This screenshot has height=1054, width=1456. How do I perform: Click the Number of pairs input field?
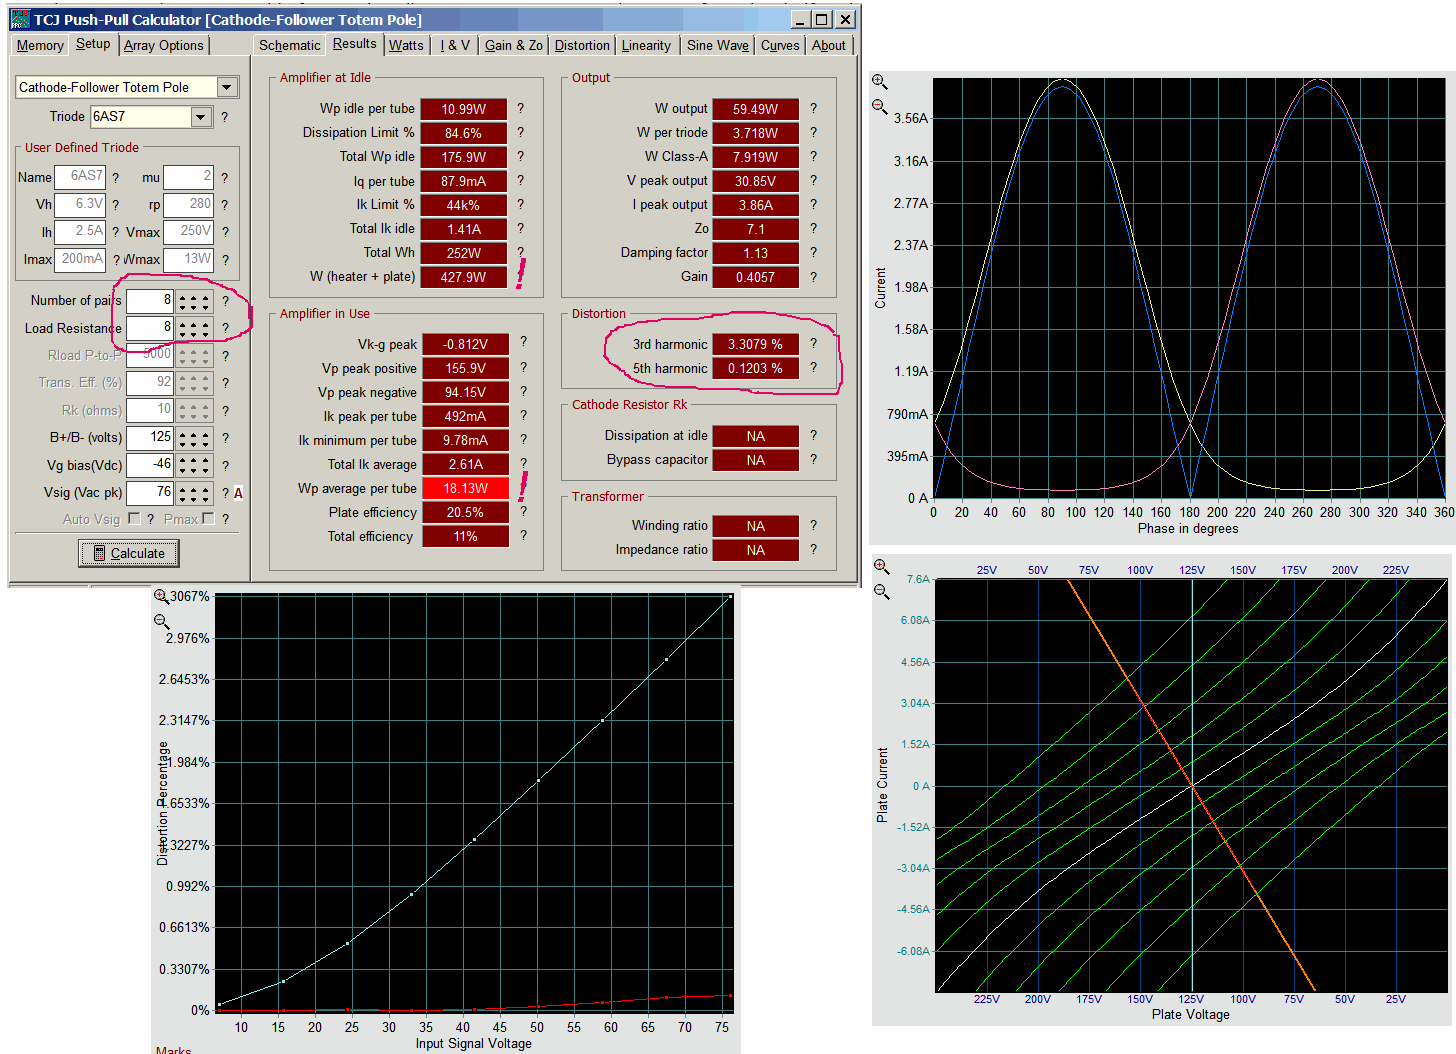151,301
